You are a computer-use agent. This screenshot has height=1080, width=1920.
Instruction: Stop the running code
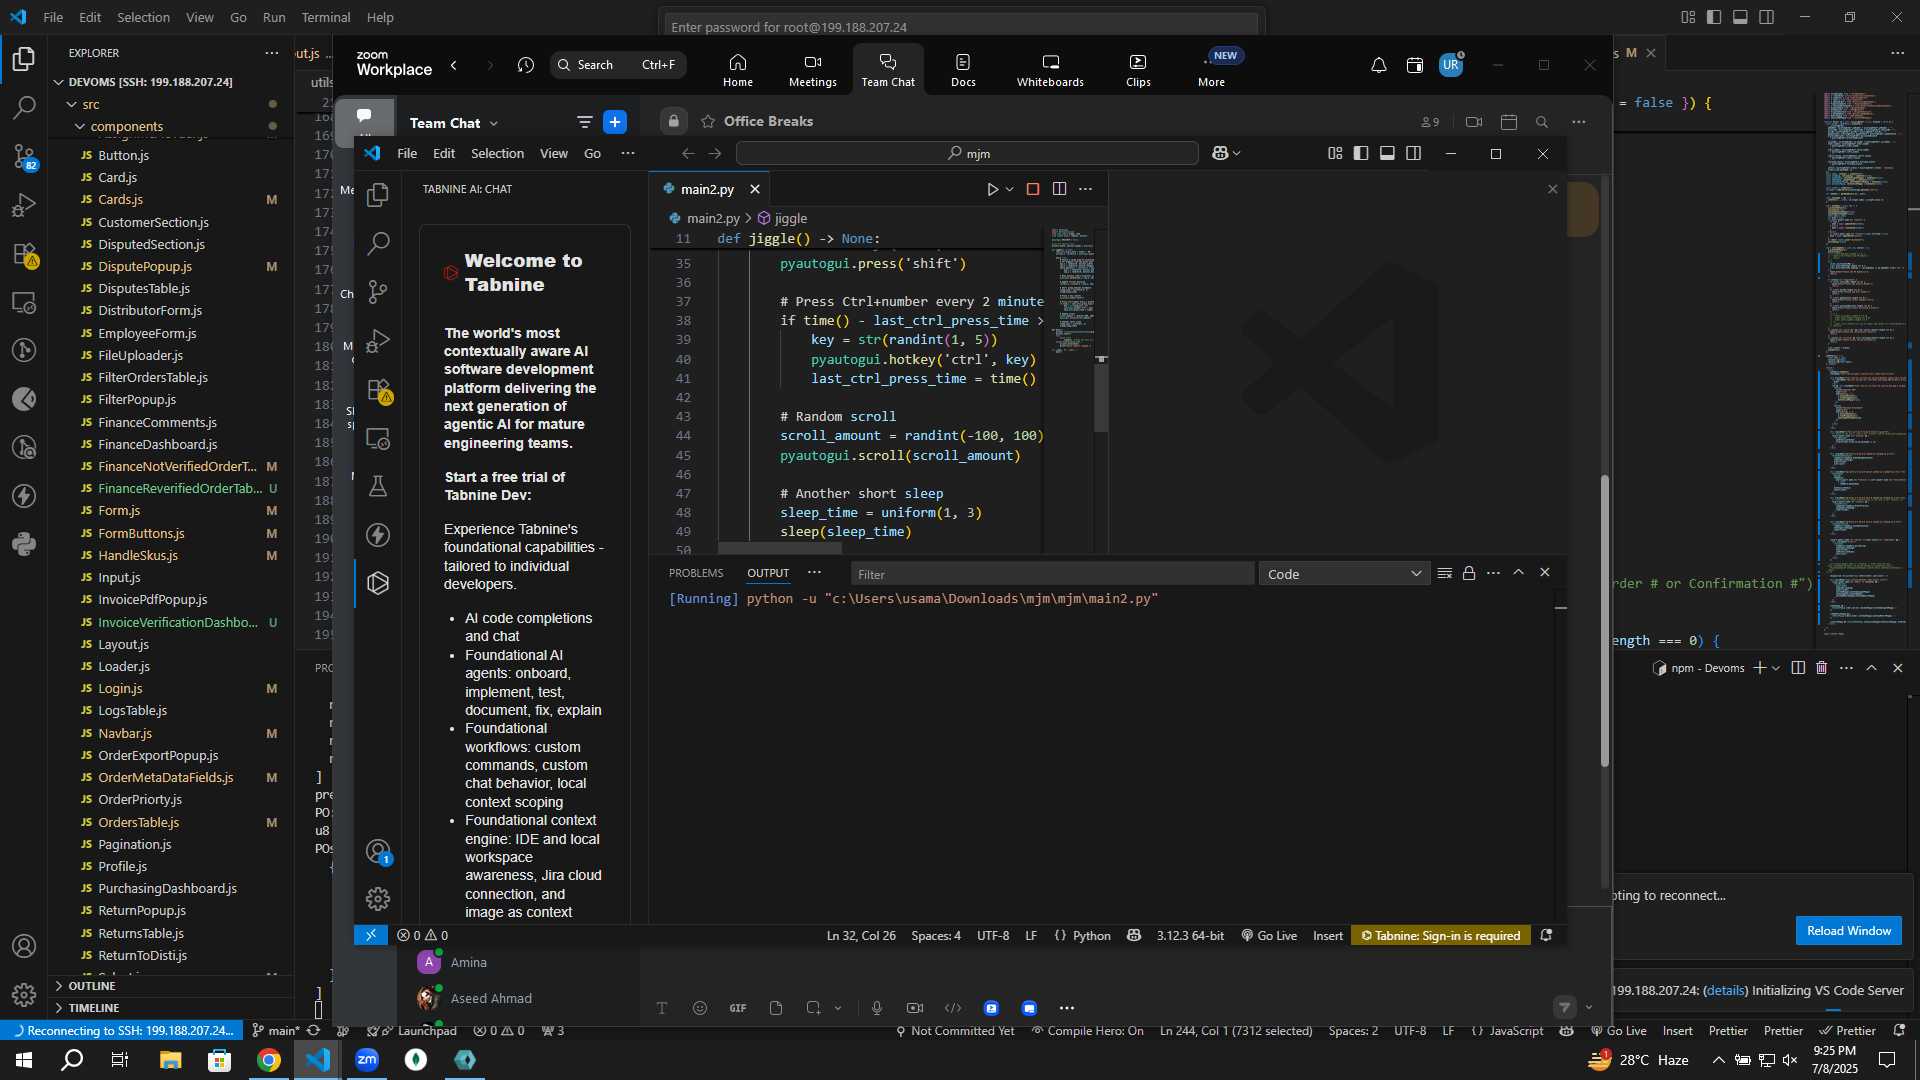[x=1033, y=189]
